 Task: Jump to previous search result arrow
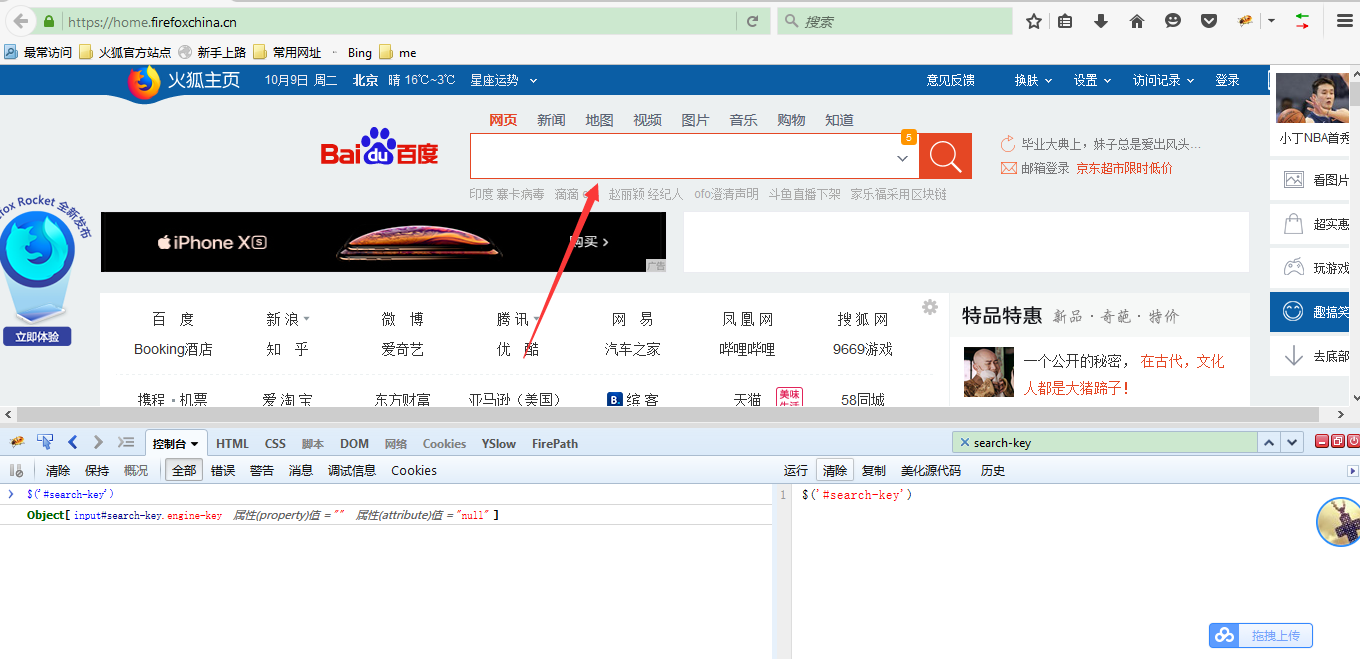click(1268, 442)
